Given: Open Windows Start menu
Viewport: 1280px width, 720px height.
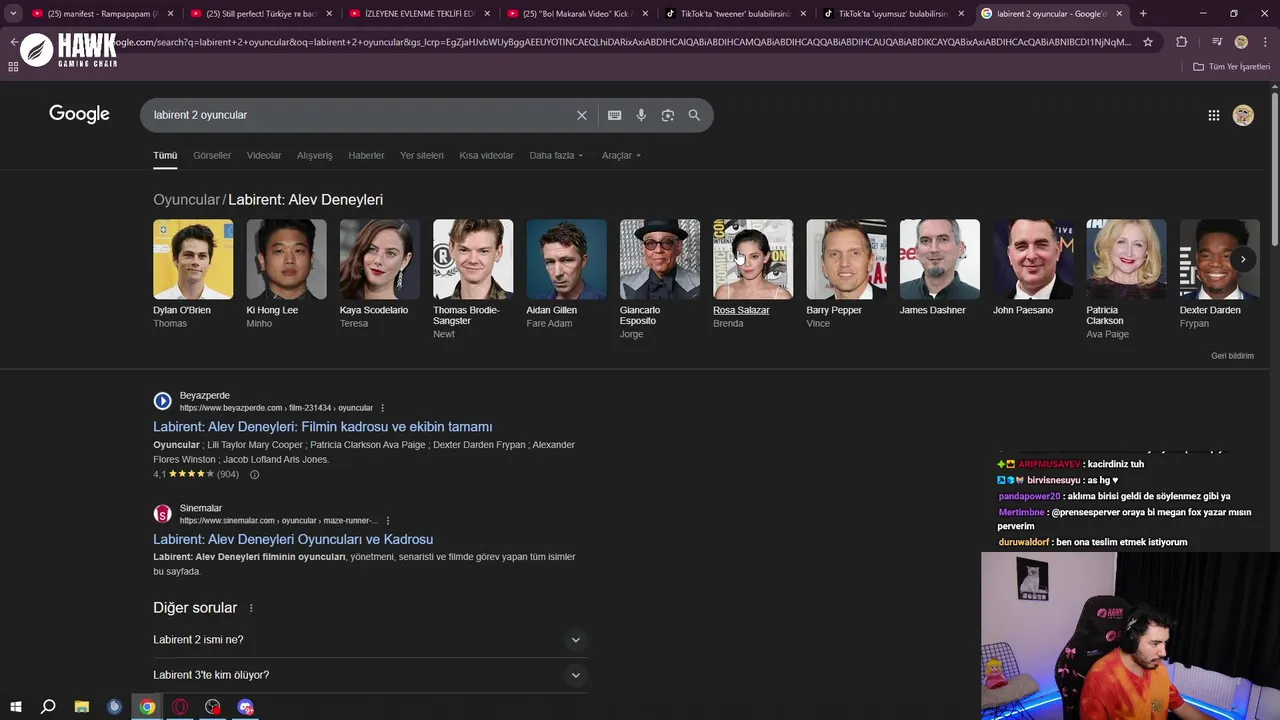Looking at the screenshot, I should pyautogui.click(x=15, y=707).
